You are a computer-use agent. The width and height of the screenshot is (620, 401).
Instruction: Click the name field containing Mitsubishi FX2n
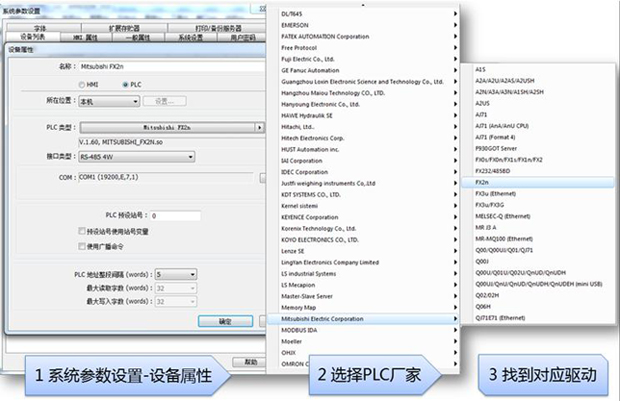[172, 66]
